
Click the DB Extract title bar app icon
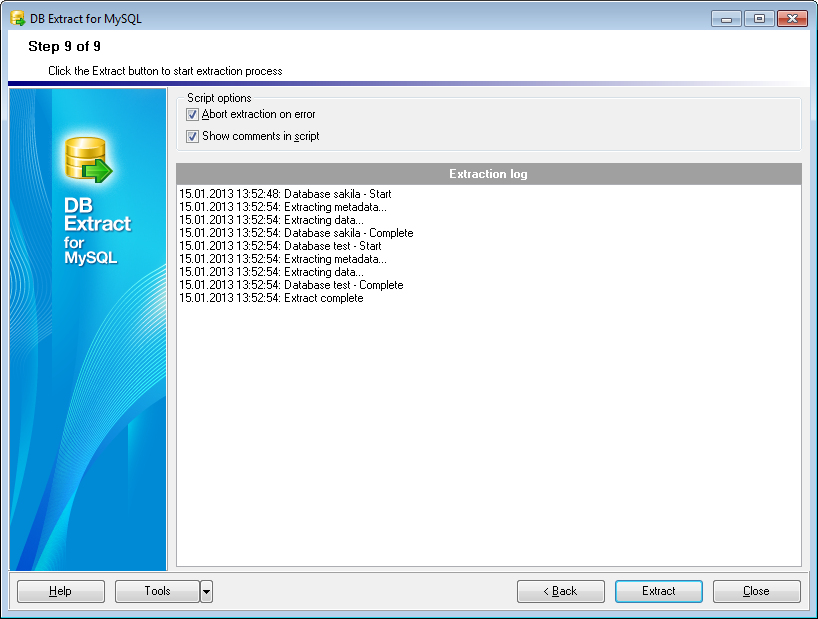click(18, 18)
